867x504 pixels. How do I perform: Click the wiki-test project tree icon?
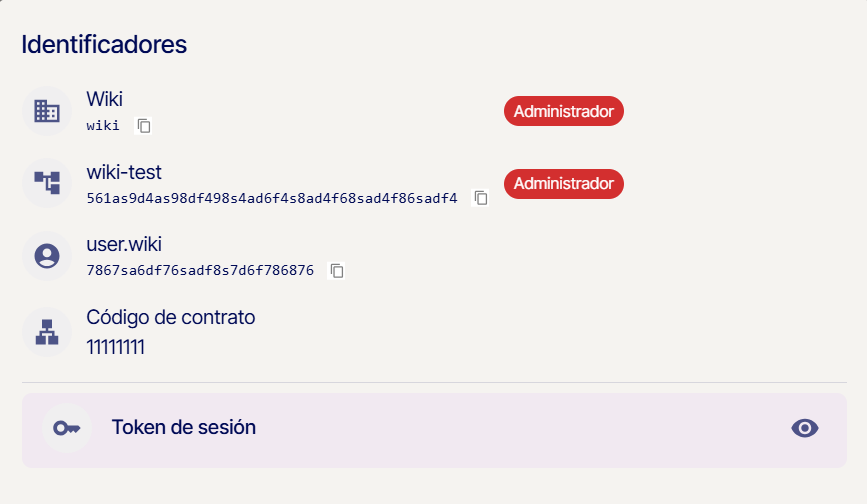tap(47, 183)
